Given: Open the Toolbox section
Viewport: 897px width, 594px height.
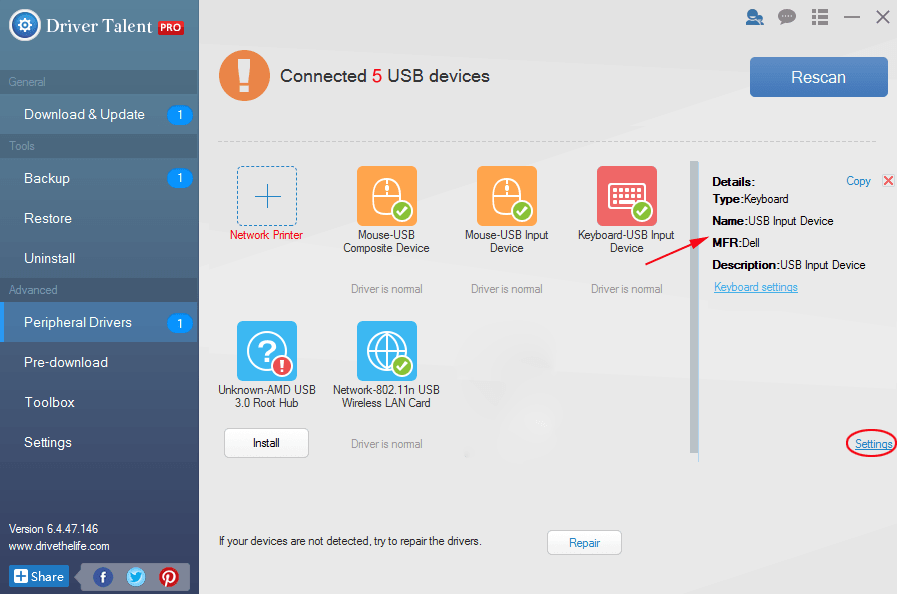Looking at the screenshot, I should coord(99,402).
